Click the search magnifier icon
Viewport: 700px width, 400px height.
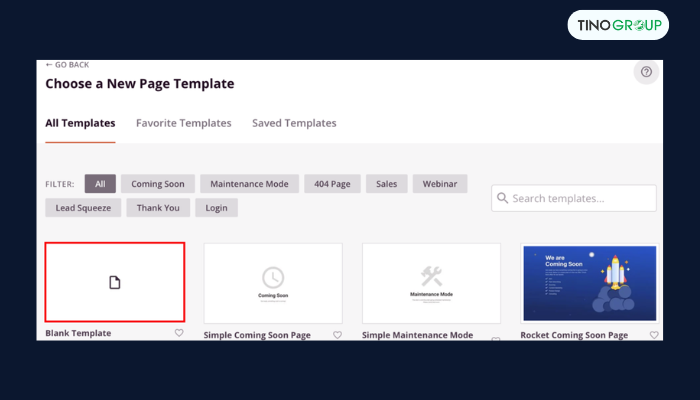pyautogui.click(x=502, y=199)
